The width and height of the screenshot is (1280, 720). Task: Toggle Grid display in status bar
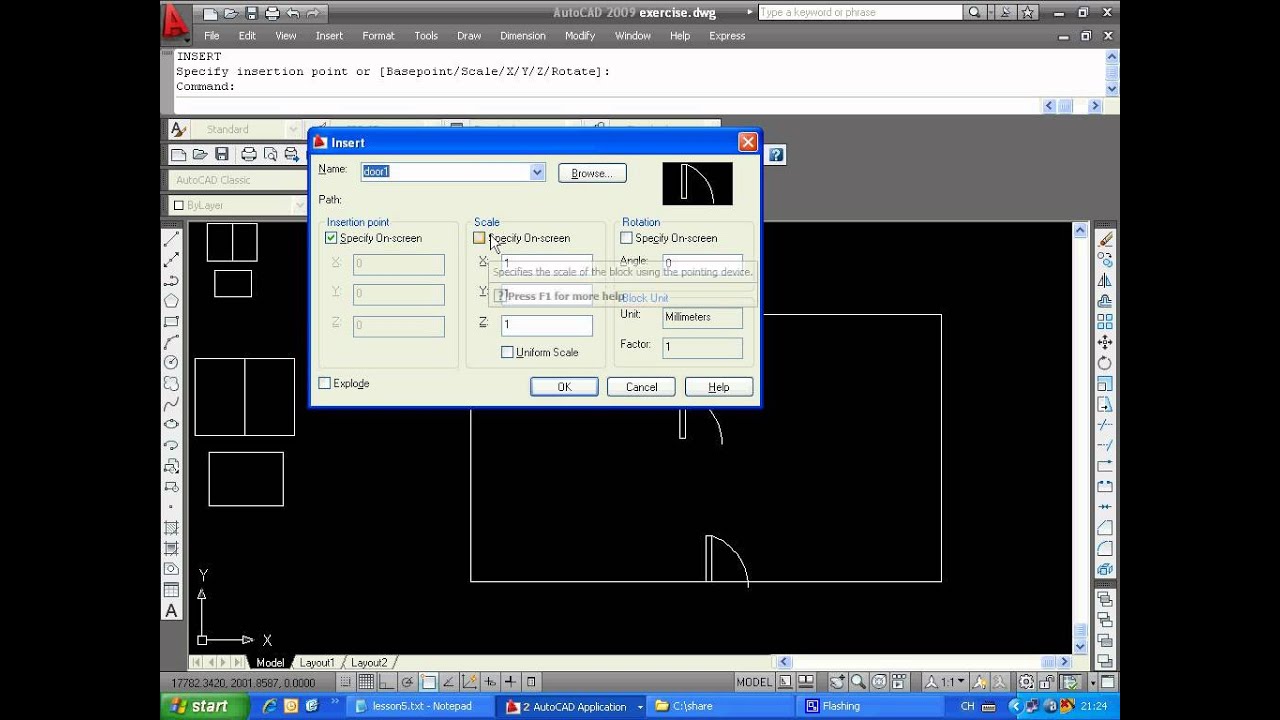click(366, 682)
